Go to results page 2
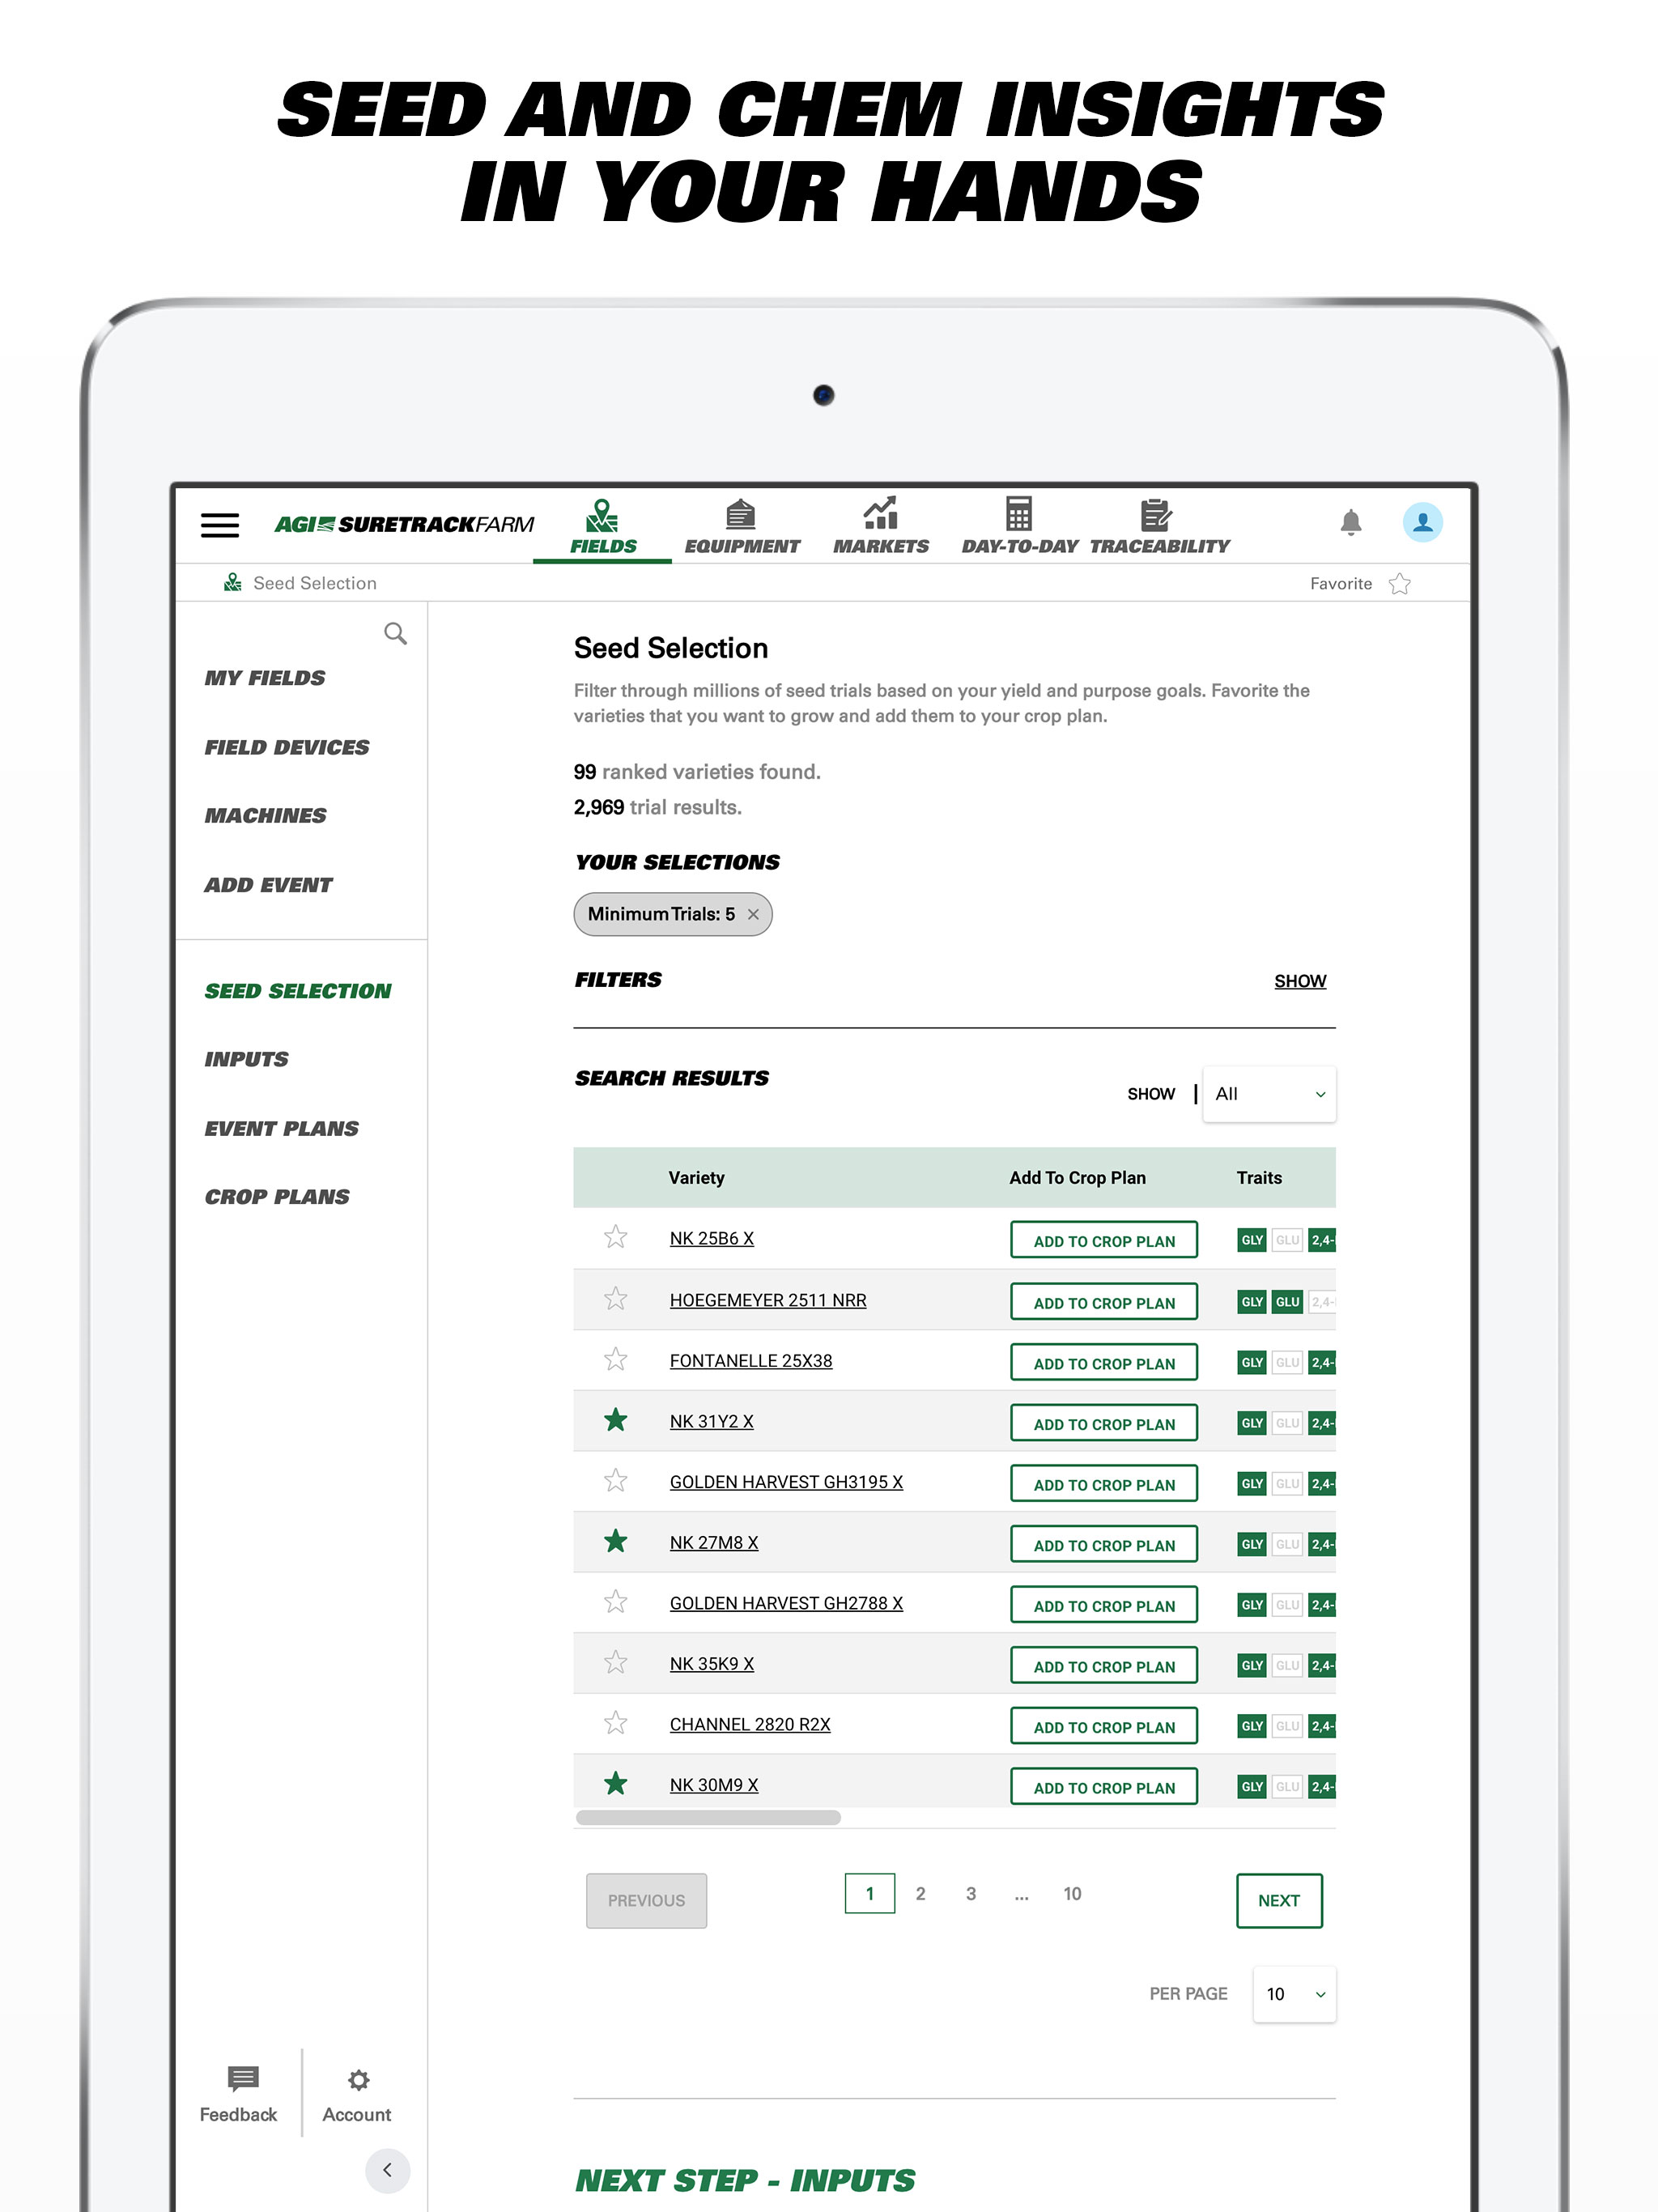This screenshot has height=2212, width=1658. point(920,1894)
